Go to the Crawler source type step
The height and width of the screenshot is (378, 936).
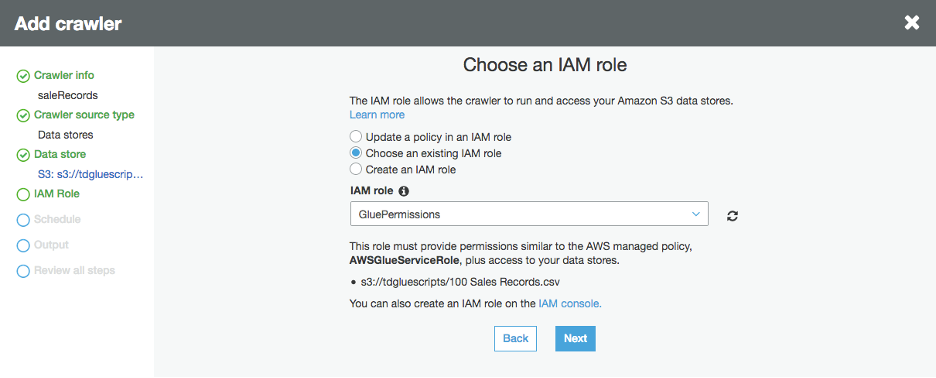[x=84, y=115]
